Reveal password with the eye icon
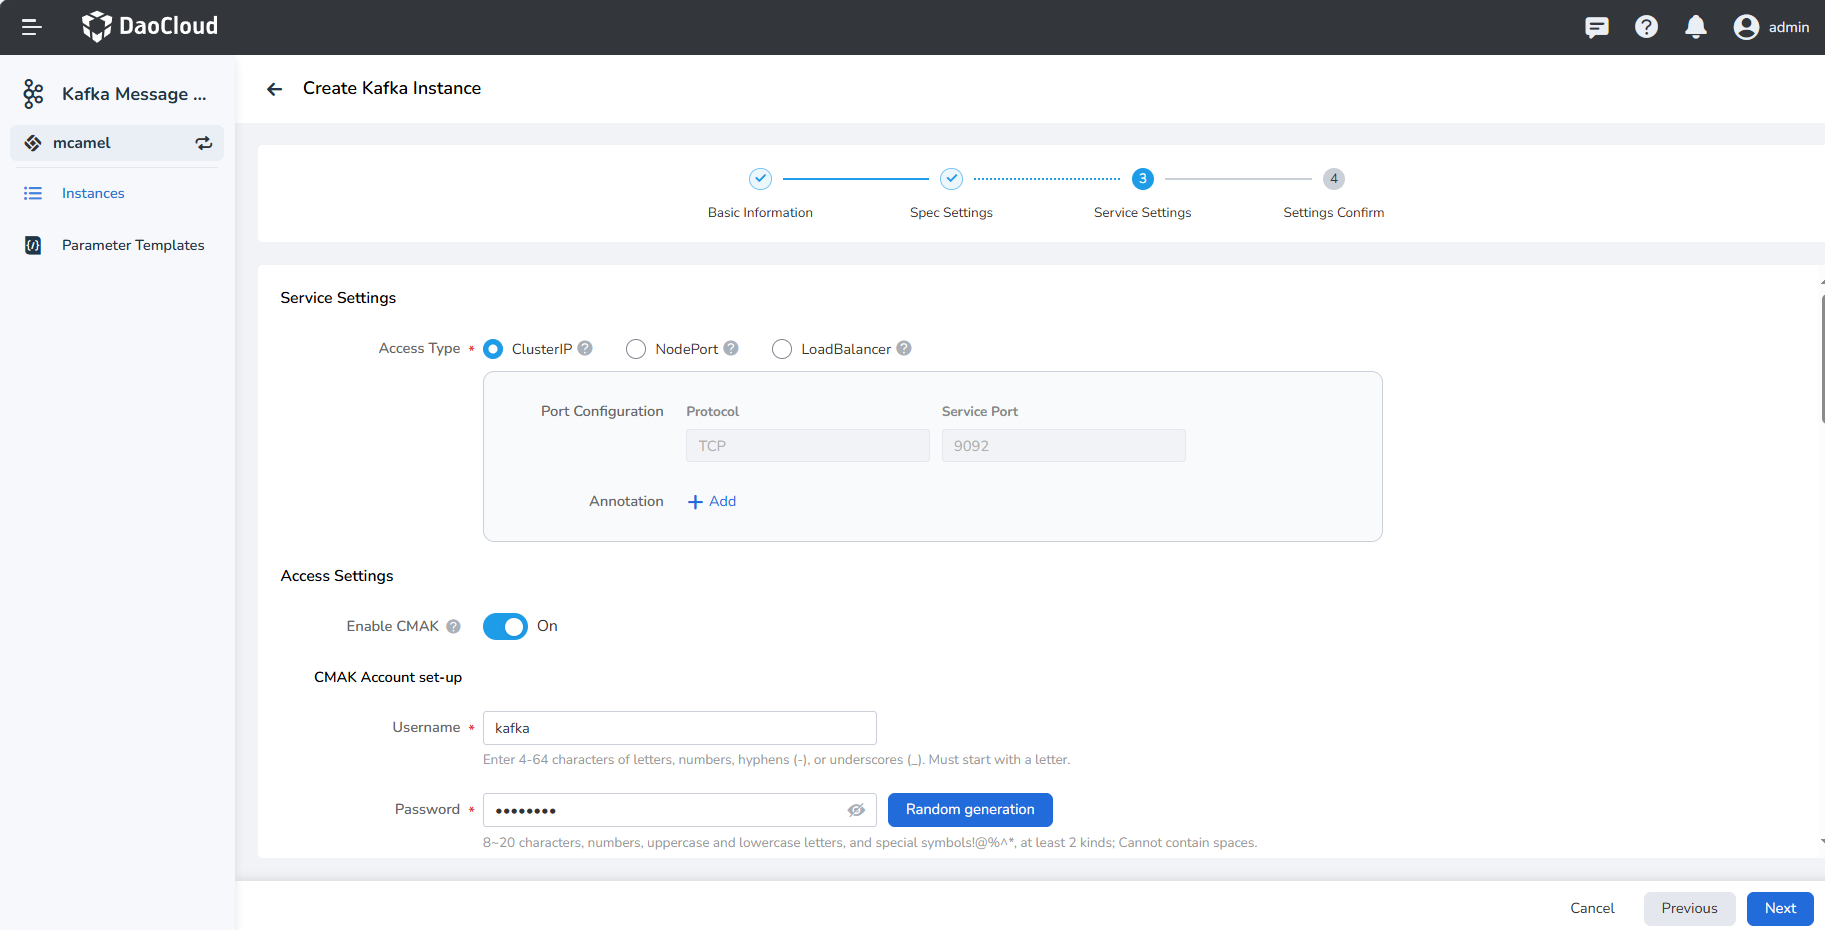 pyautogui.click(x=856, y=810)
